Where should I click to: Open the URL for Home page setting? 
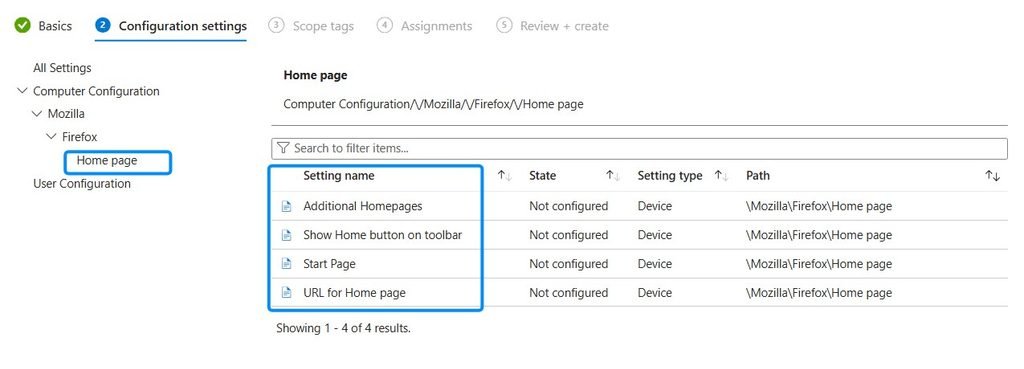click(354, 293)
